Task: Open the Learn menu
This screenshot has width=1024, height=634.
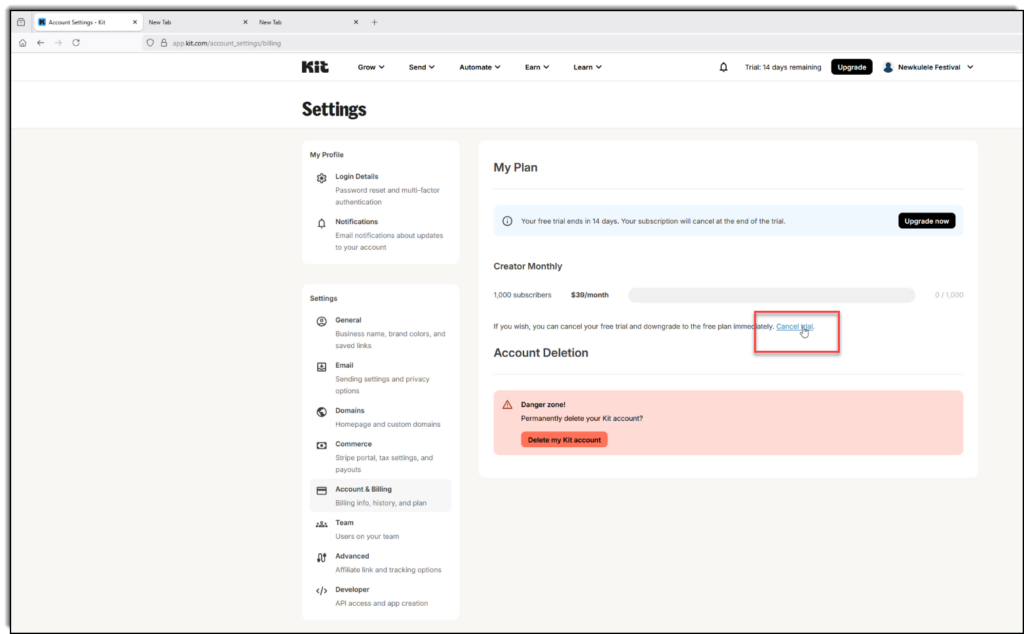Action: pos(587,67)
